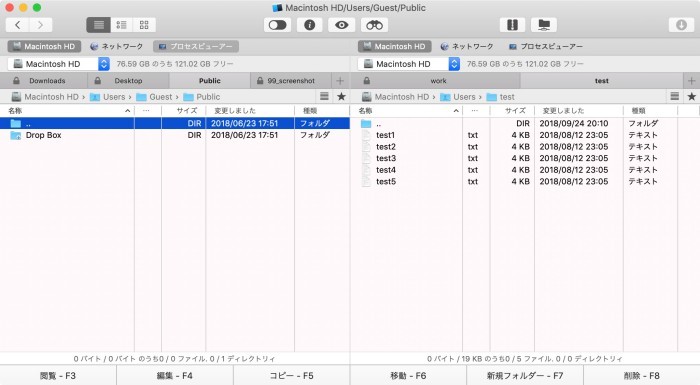Click Users in left pane breadcrumb

[x=108, y=97]
